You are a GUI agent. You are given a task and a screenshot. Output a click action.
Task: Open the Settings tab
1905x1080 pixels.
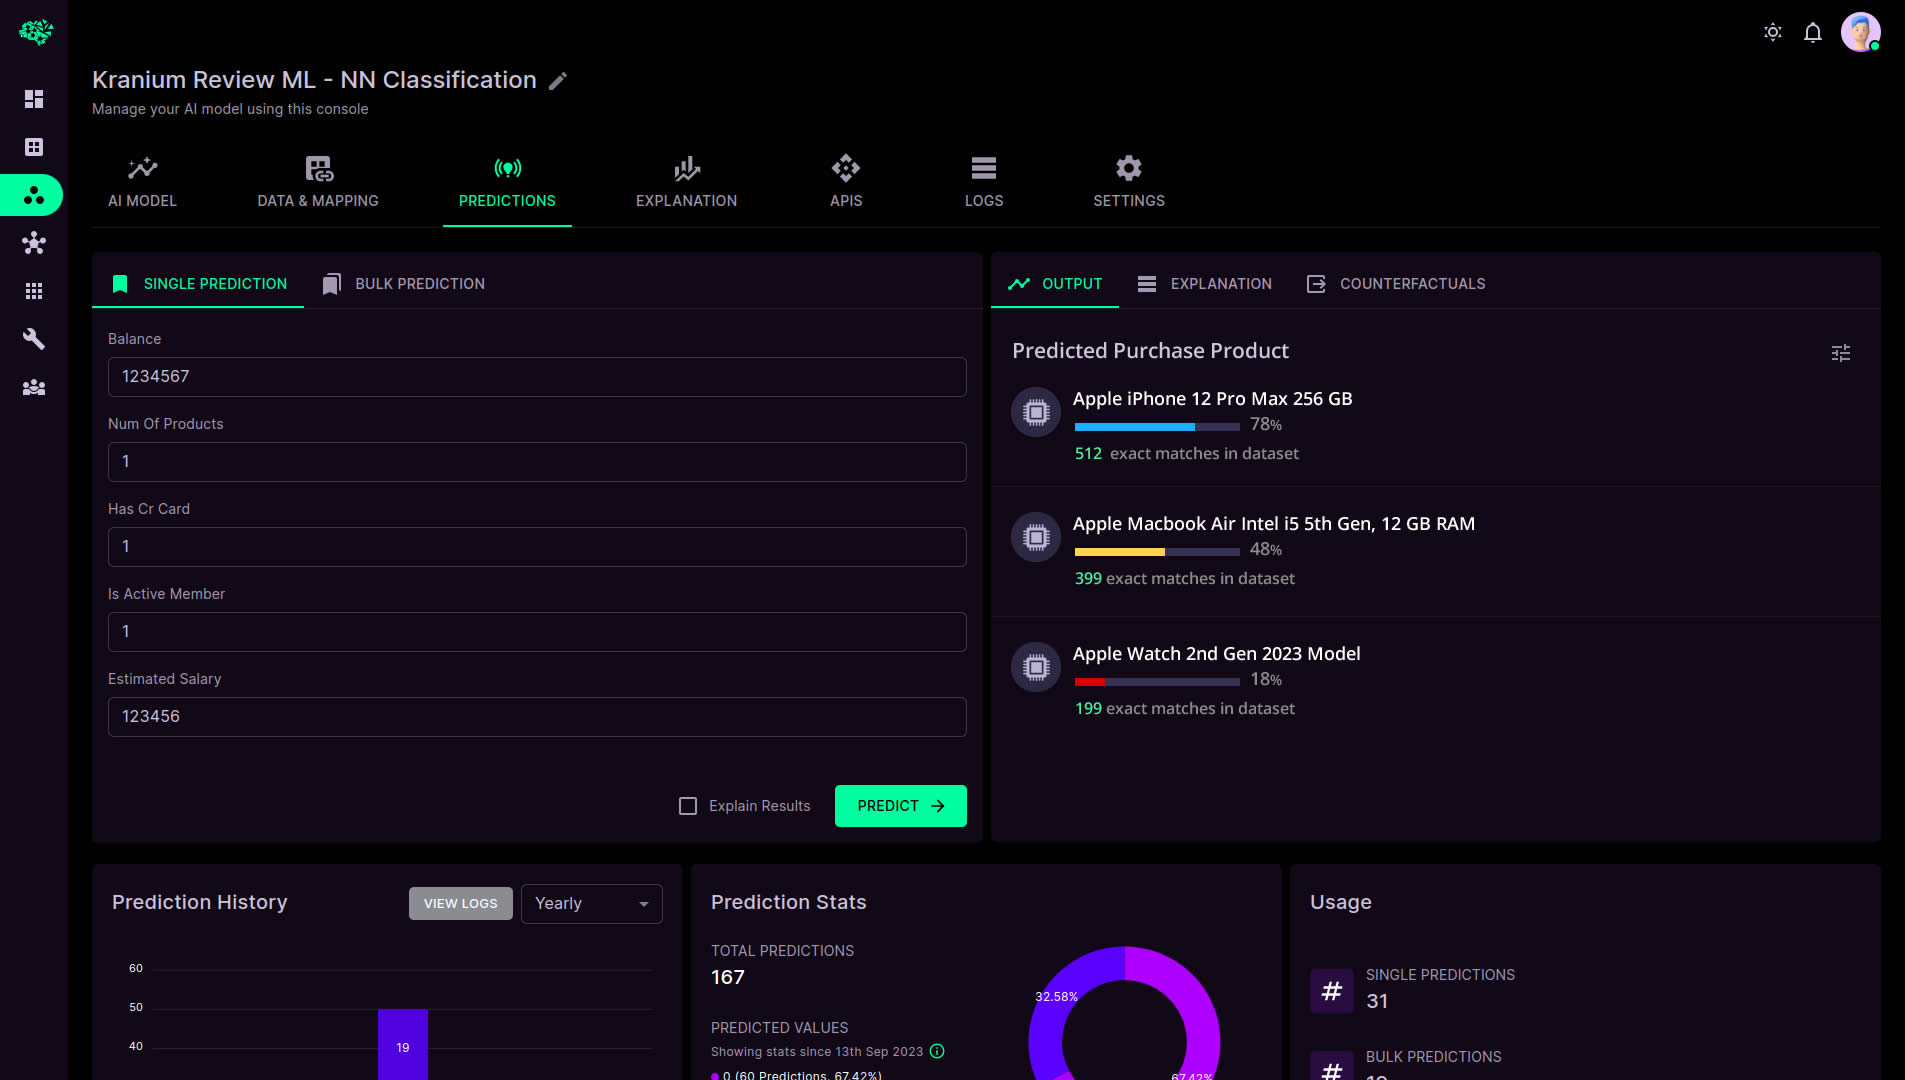click(1129, 182)
